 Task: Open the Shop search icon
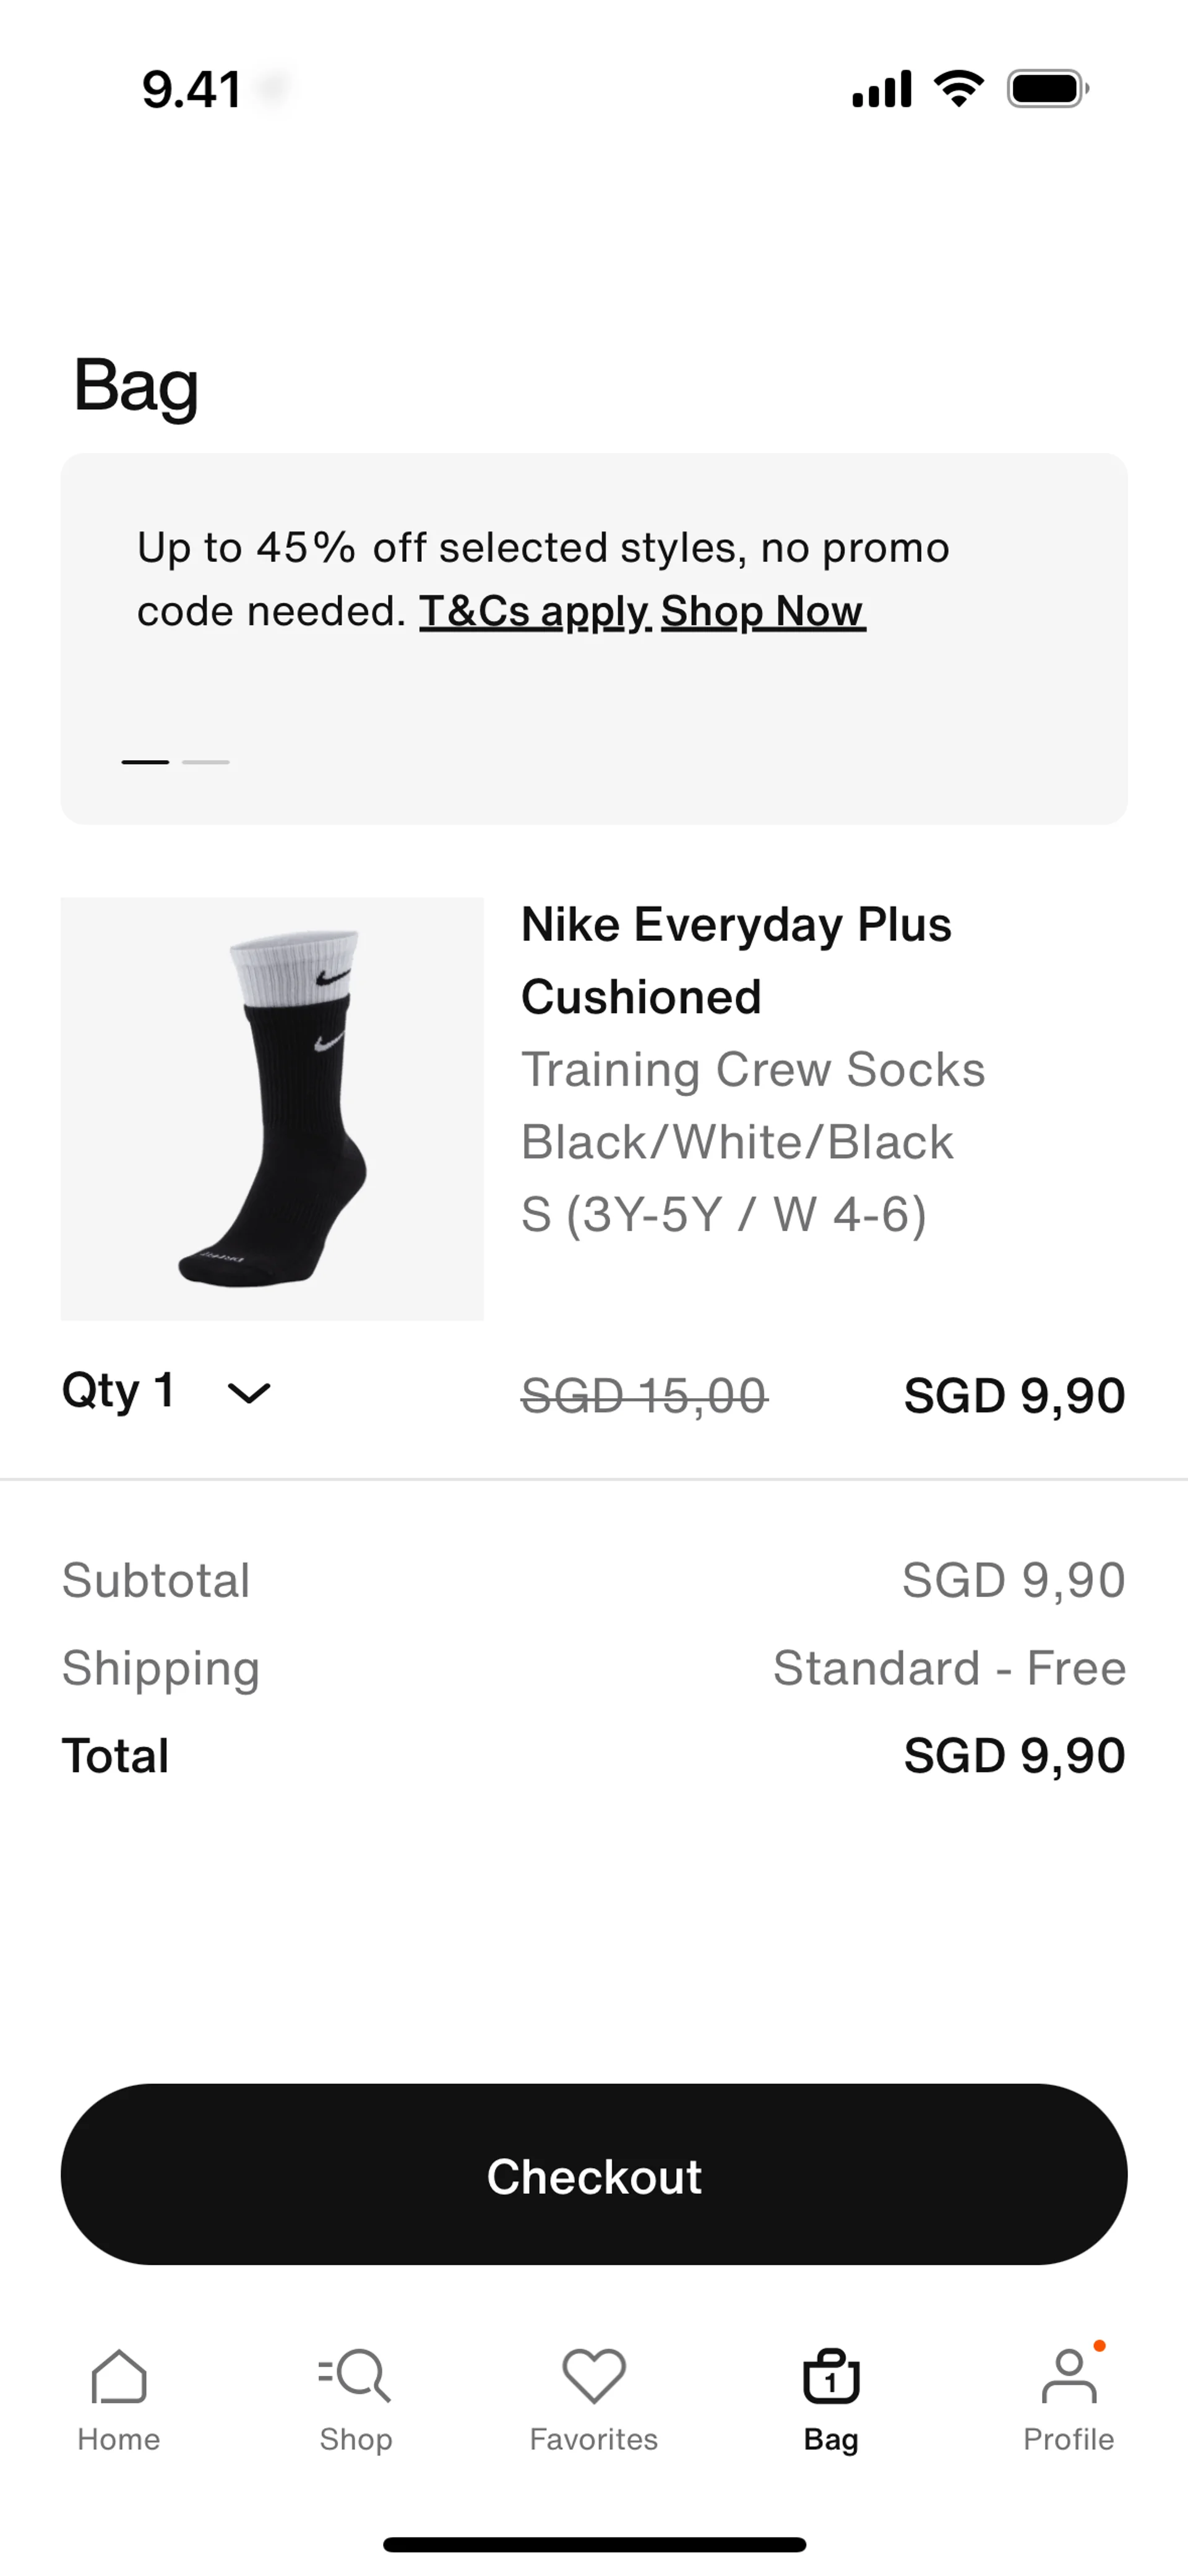click(356, 2376)
